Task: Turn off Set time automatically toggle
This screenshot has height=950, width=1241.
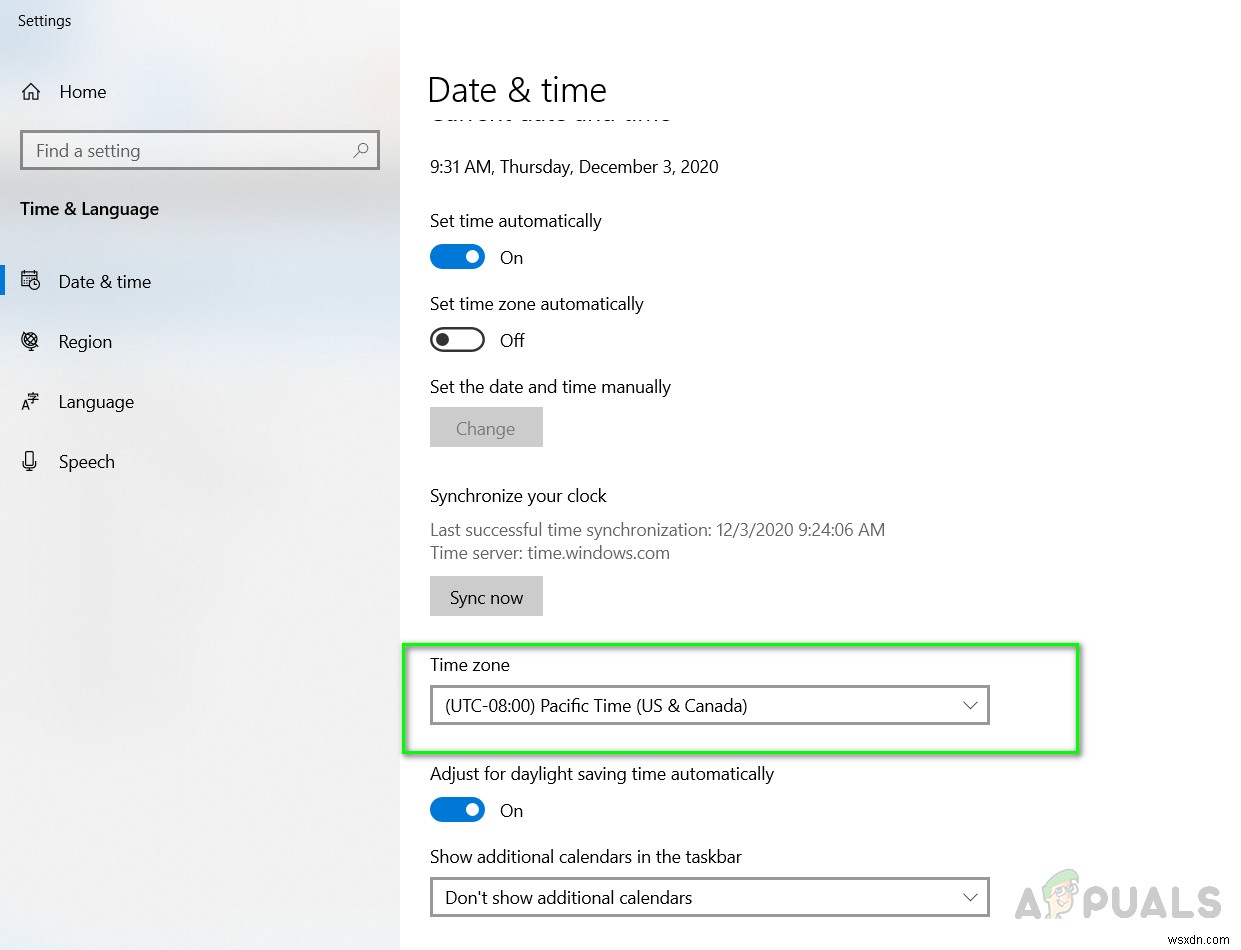Action: (457, 257)
